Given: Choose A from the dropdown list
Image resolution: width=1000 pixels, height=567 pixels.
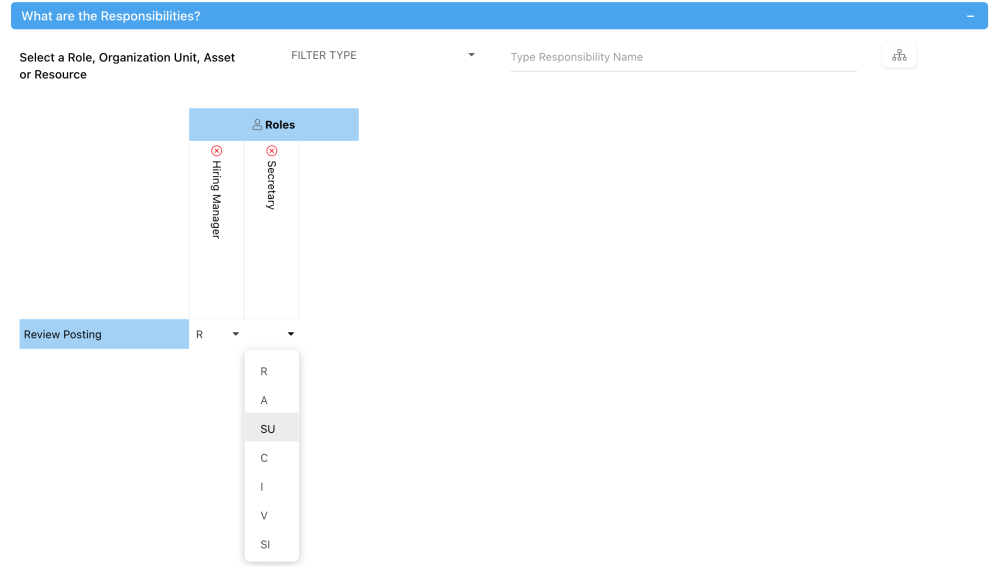Looking at the screenshot, I should point(272,400).
